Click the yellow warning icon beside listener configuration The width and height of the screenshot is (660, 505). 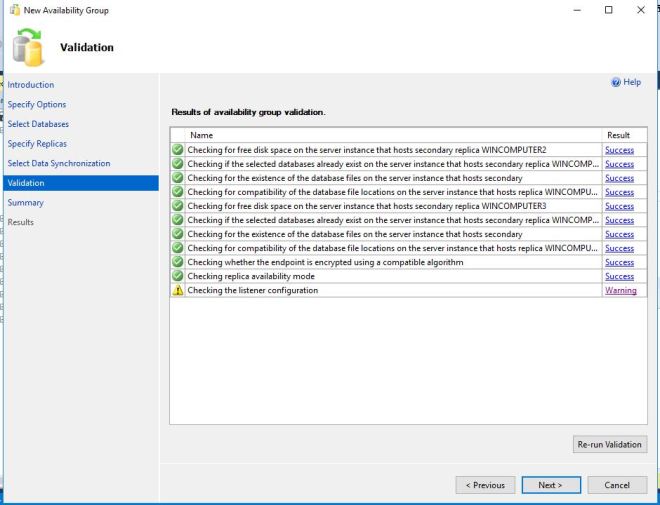coord(178,291)
